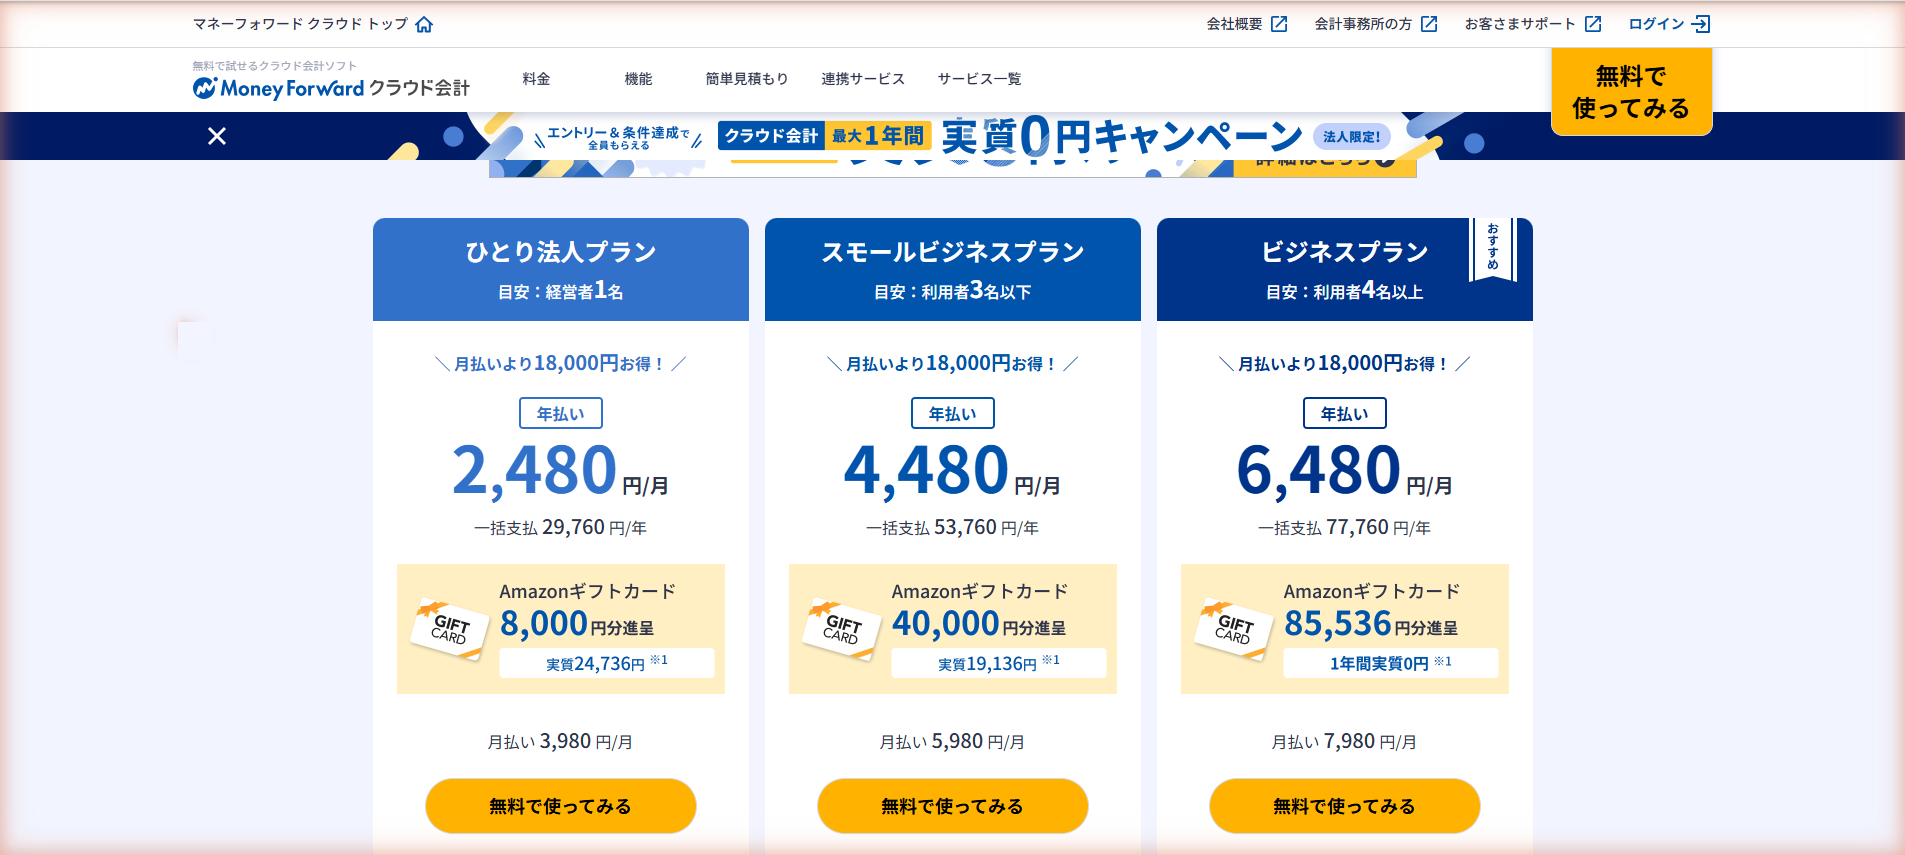Click gift card icon in ビジネスプラン

(1233, 629)
